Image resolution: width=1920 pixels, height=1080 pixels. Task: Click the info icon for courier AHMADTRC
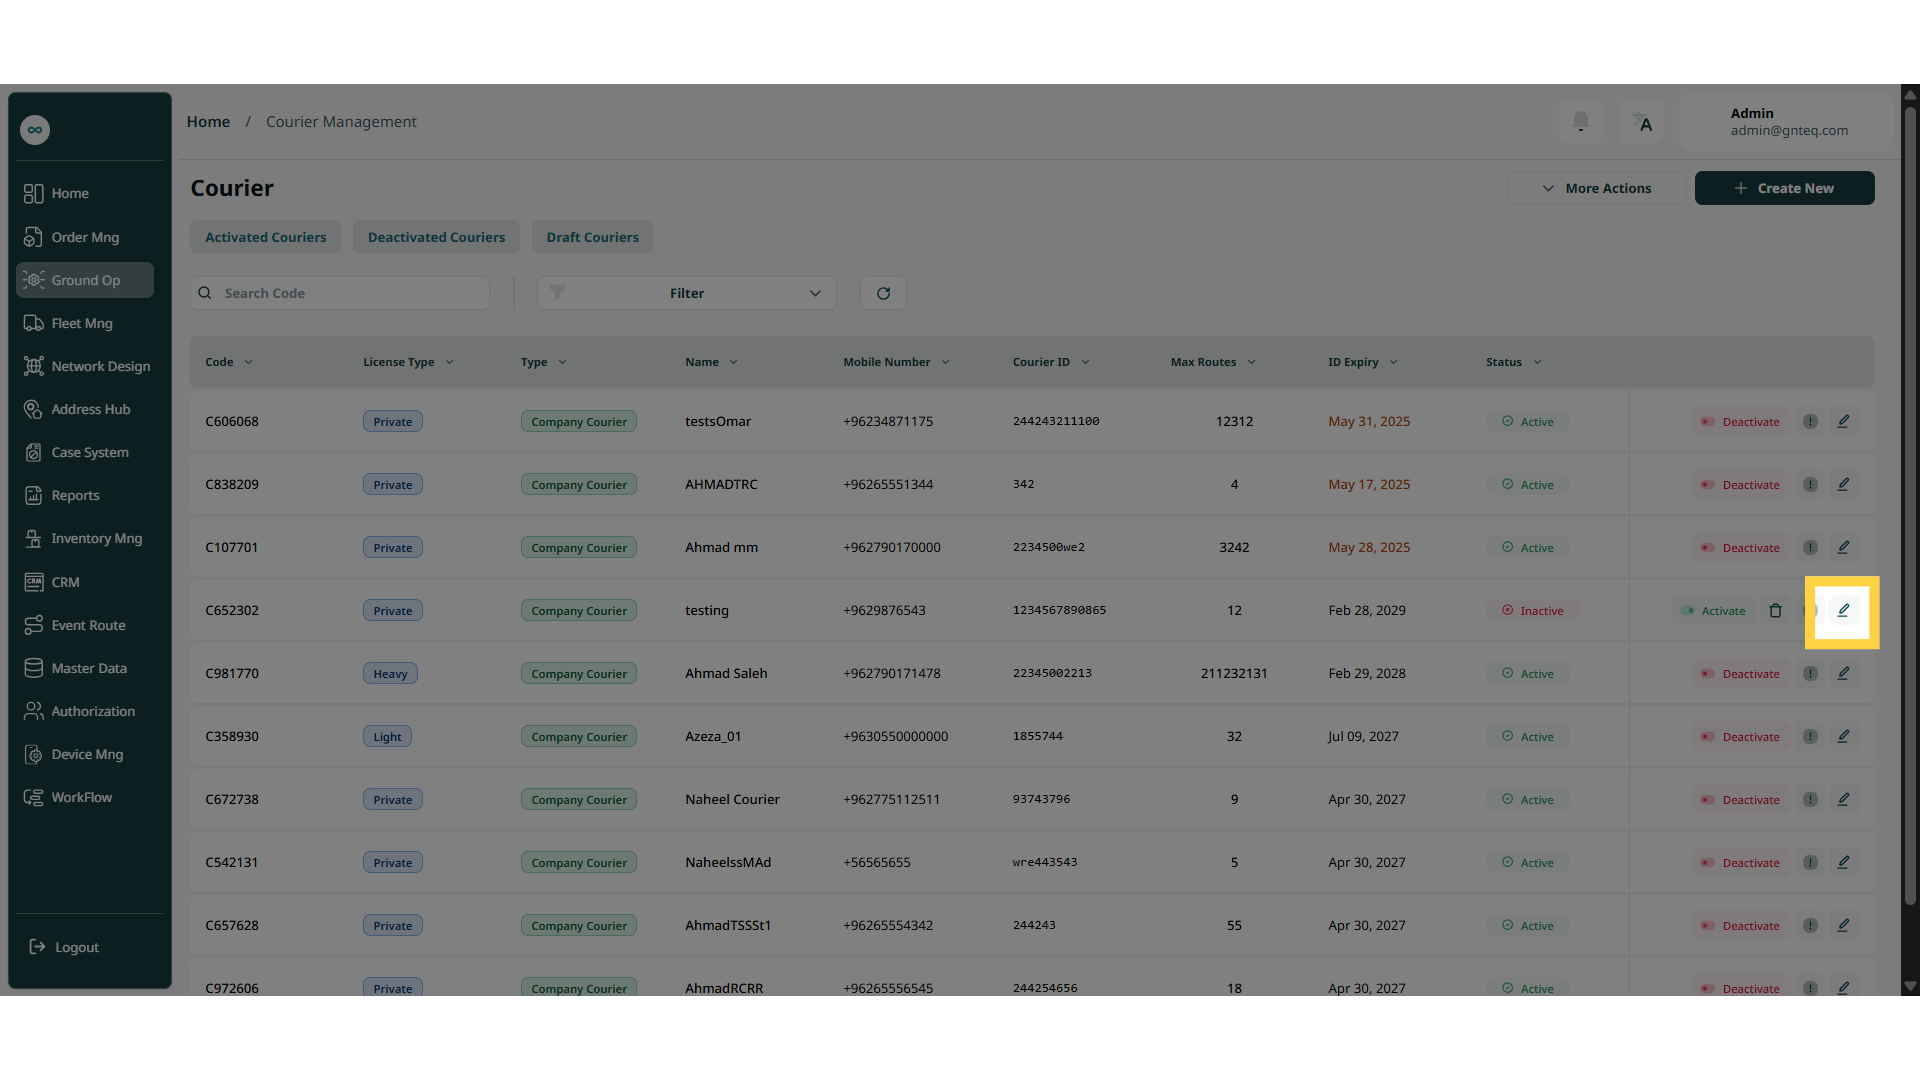(1810, 484)
